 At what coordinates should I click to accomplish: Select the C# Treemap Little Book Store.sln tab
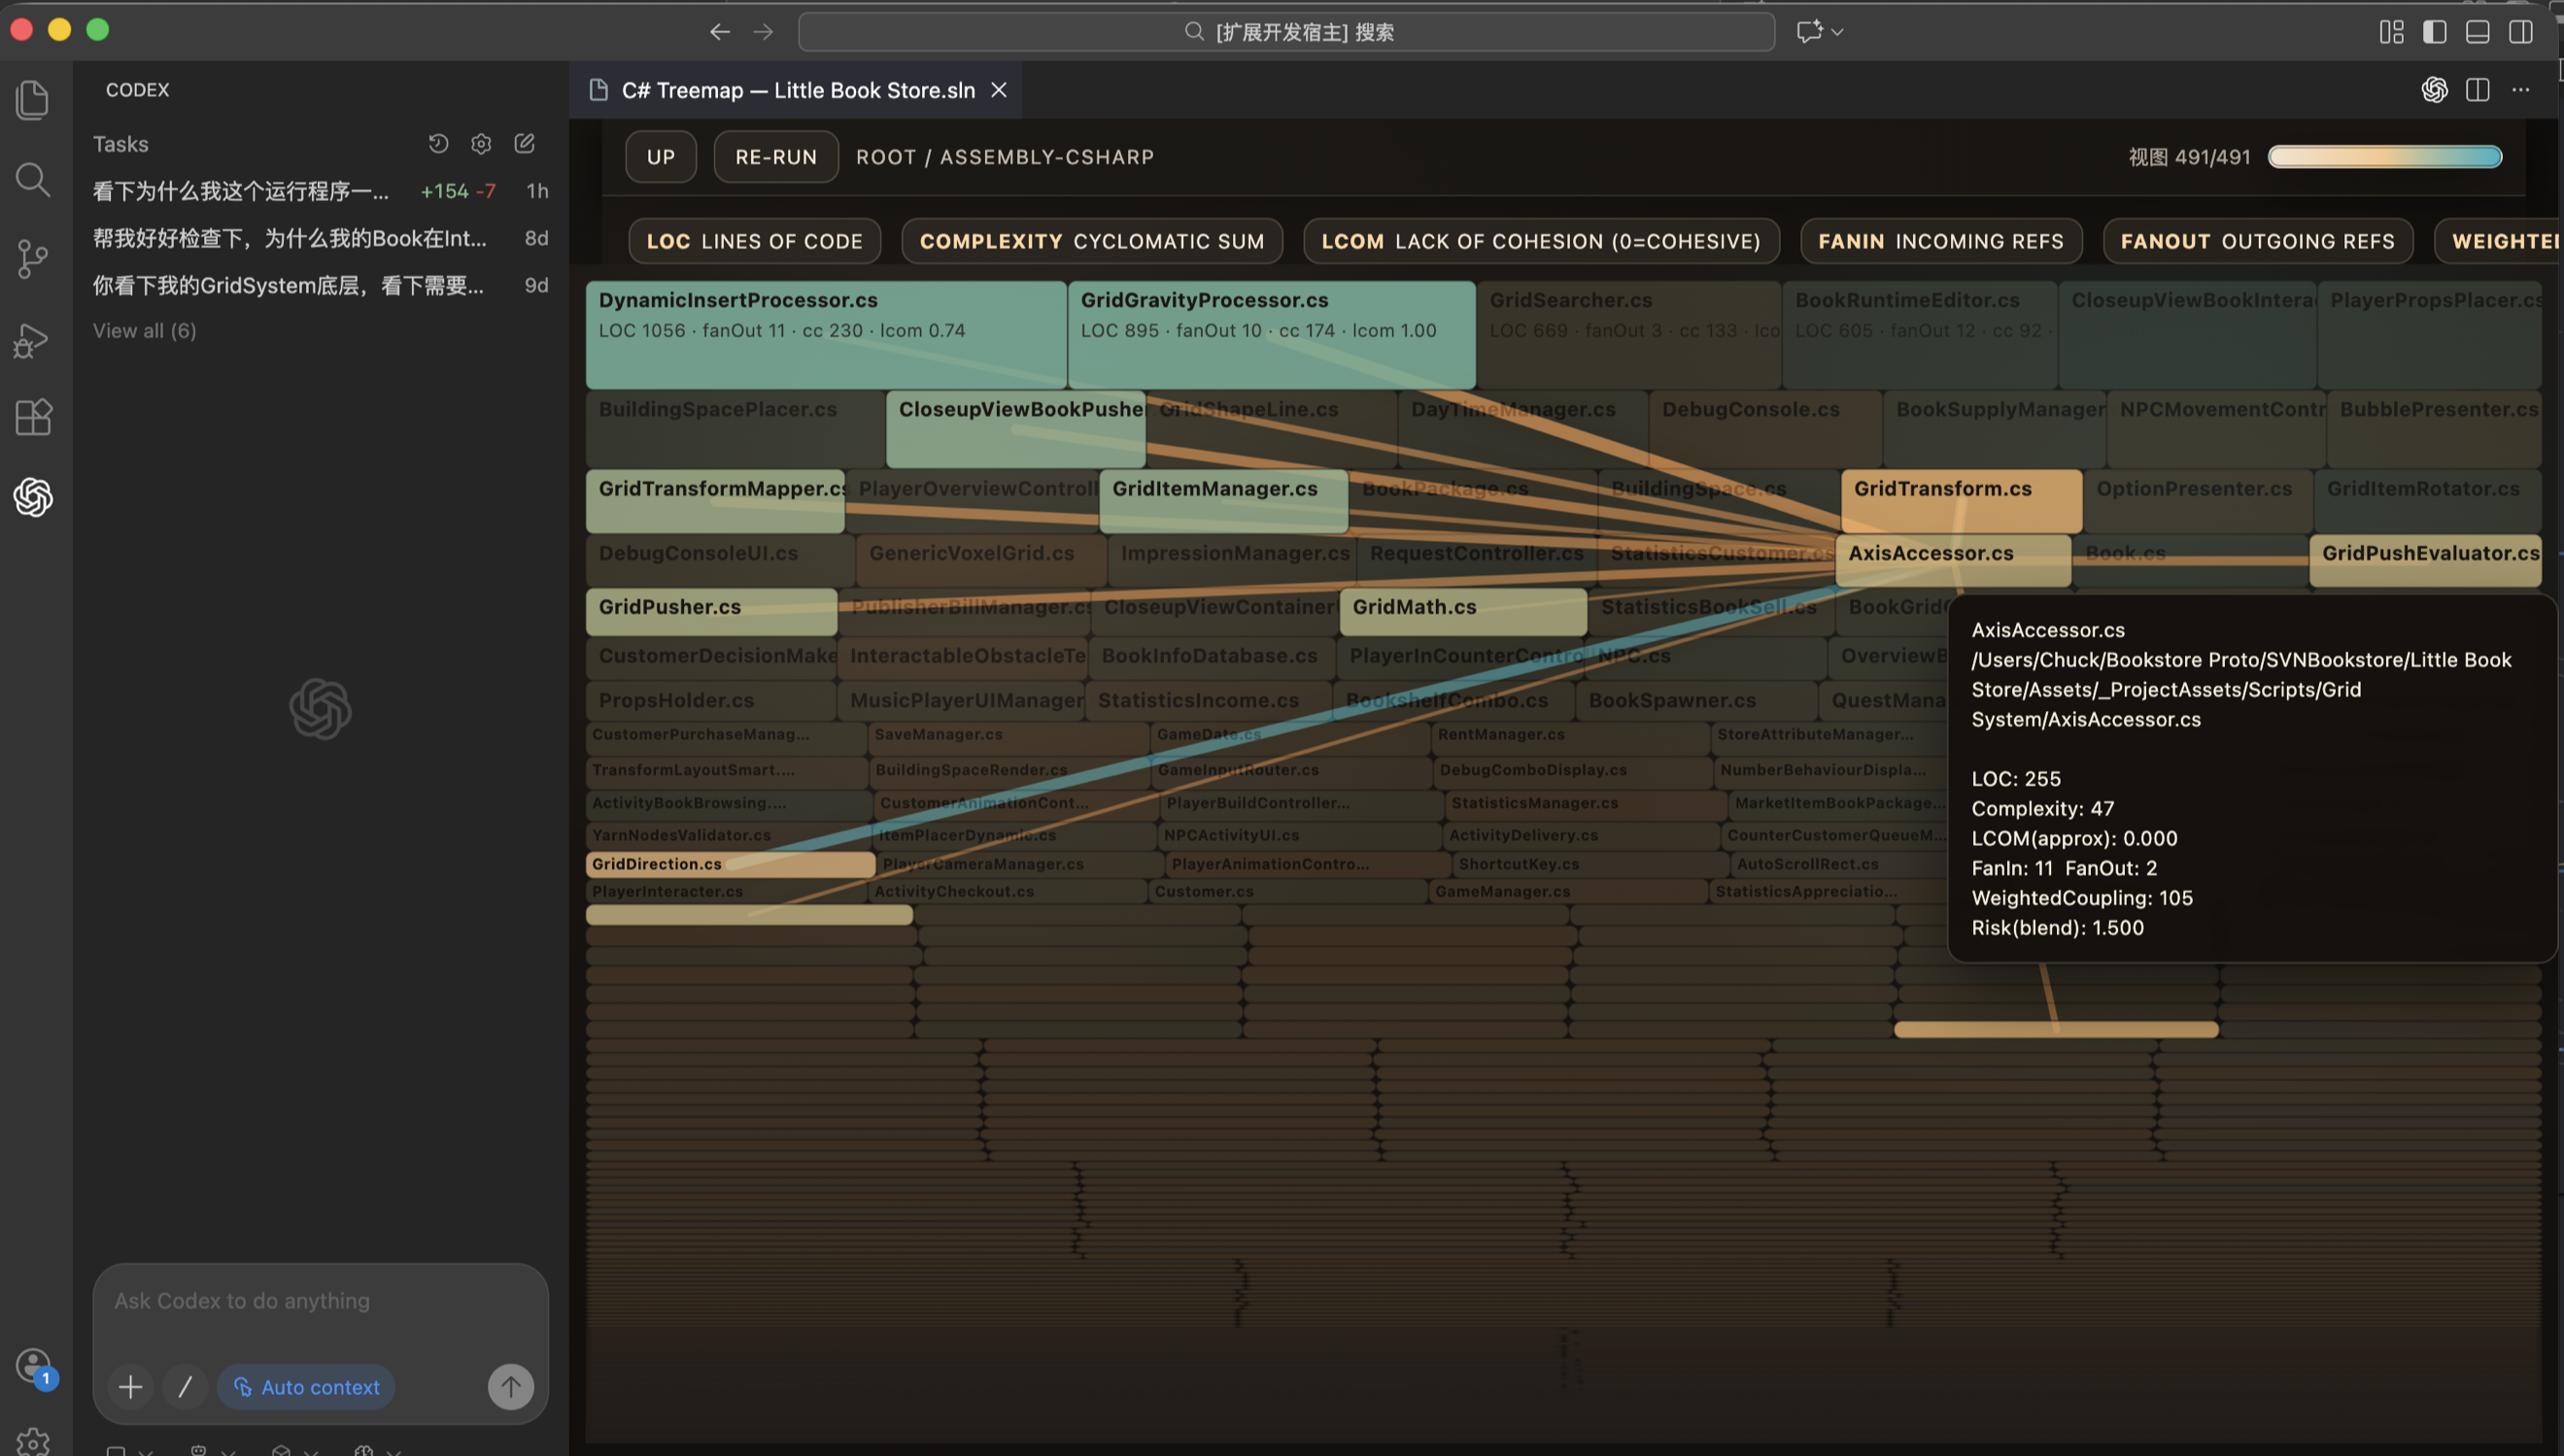pyautogui.click(x=796, y=90)
